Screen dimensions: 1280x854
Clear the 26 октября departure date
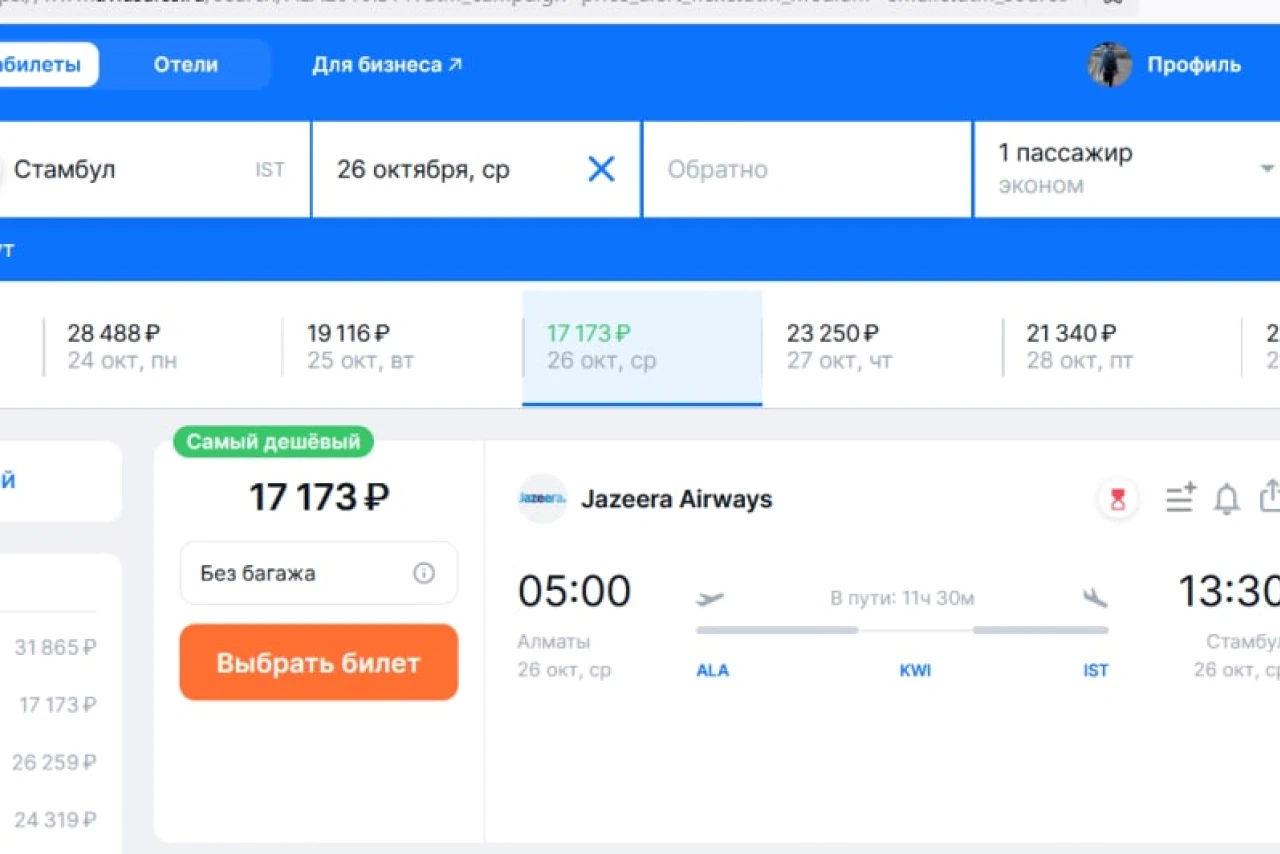[x=601, y=169]
